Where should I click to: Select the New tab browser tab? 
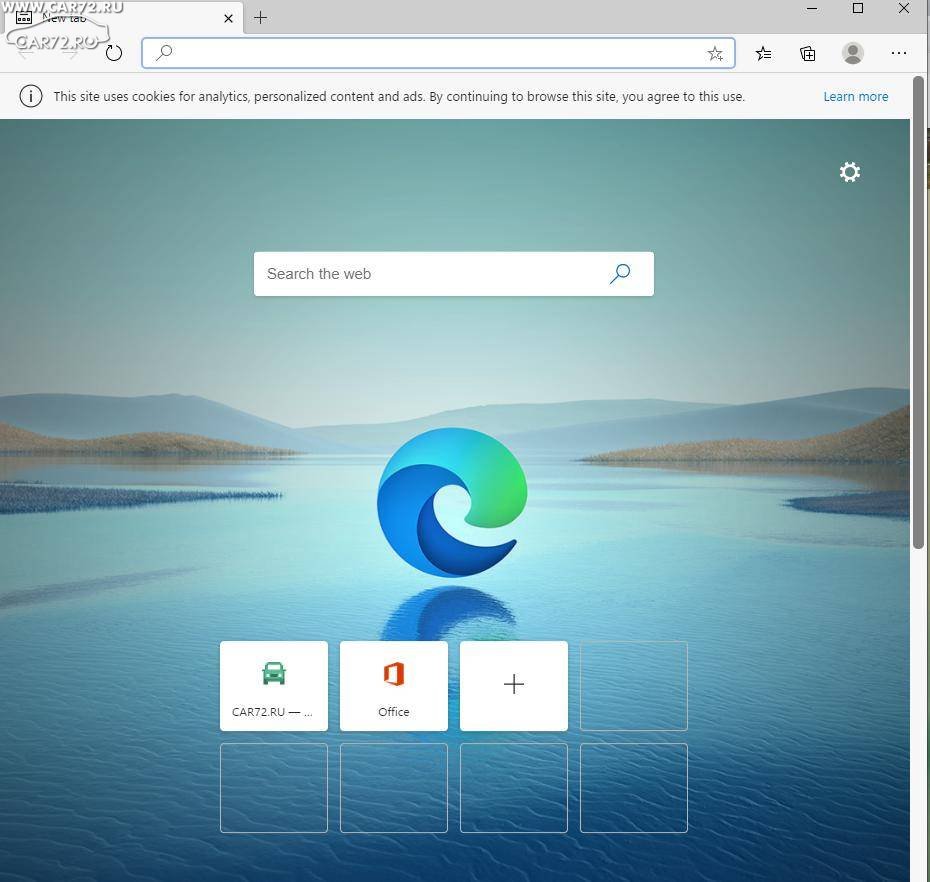(122, 18)
